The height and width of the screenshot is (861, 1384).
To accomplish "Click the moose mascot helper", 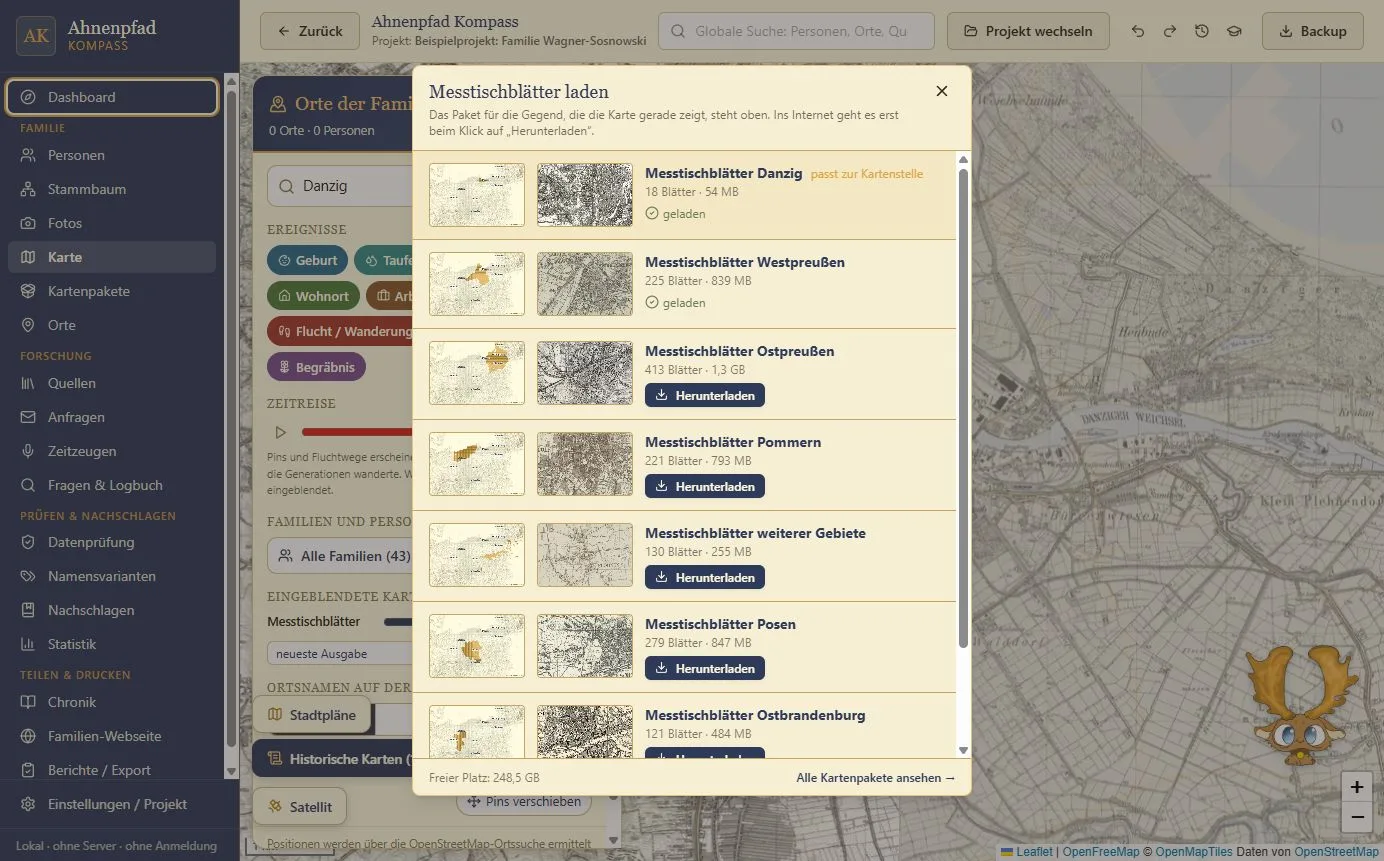I will click(x=1303, y=704).
